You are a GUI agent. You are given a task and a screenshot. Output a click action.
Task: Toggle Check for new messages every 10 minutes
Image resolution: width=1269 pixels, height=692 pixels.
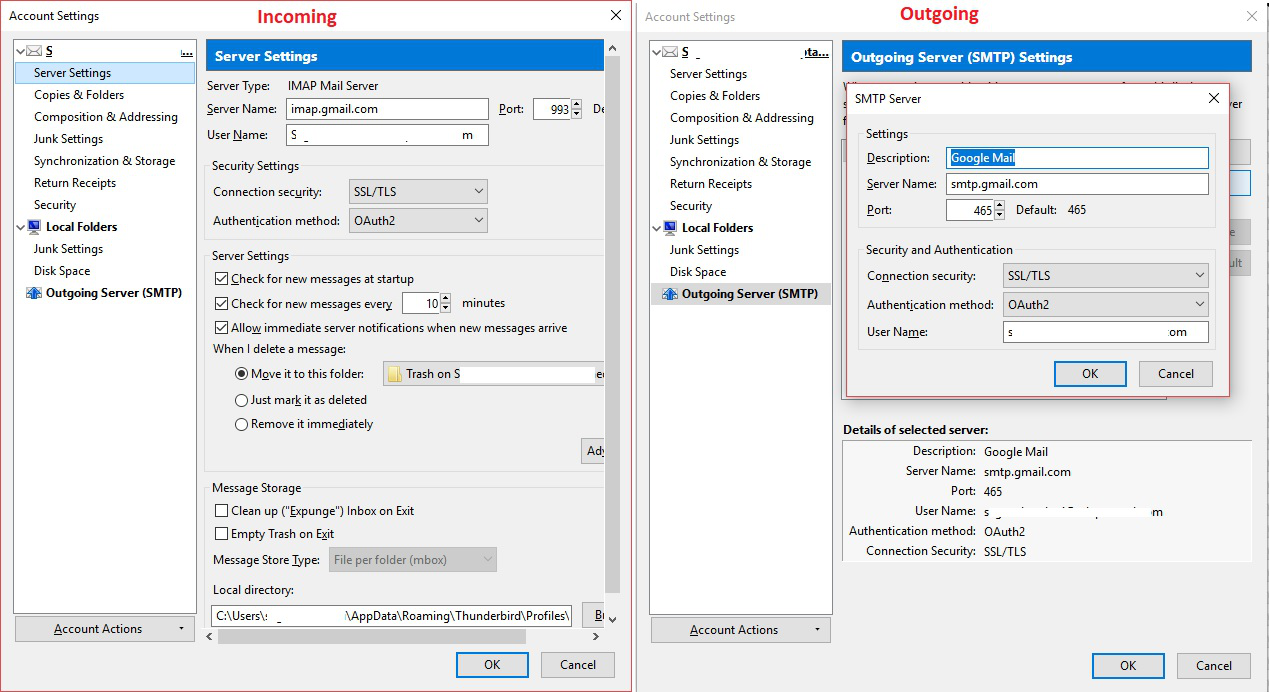click(222, 303)
